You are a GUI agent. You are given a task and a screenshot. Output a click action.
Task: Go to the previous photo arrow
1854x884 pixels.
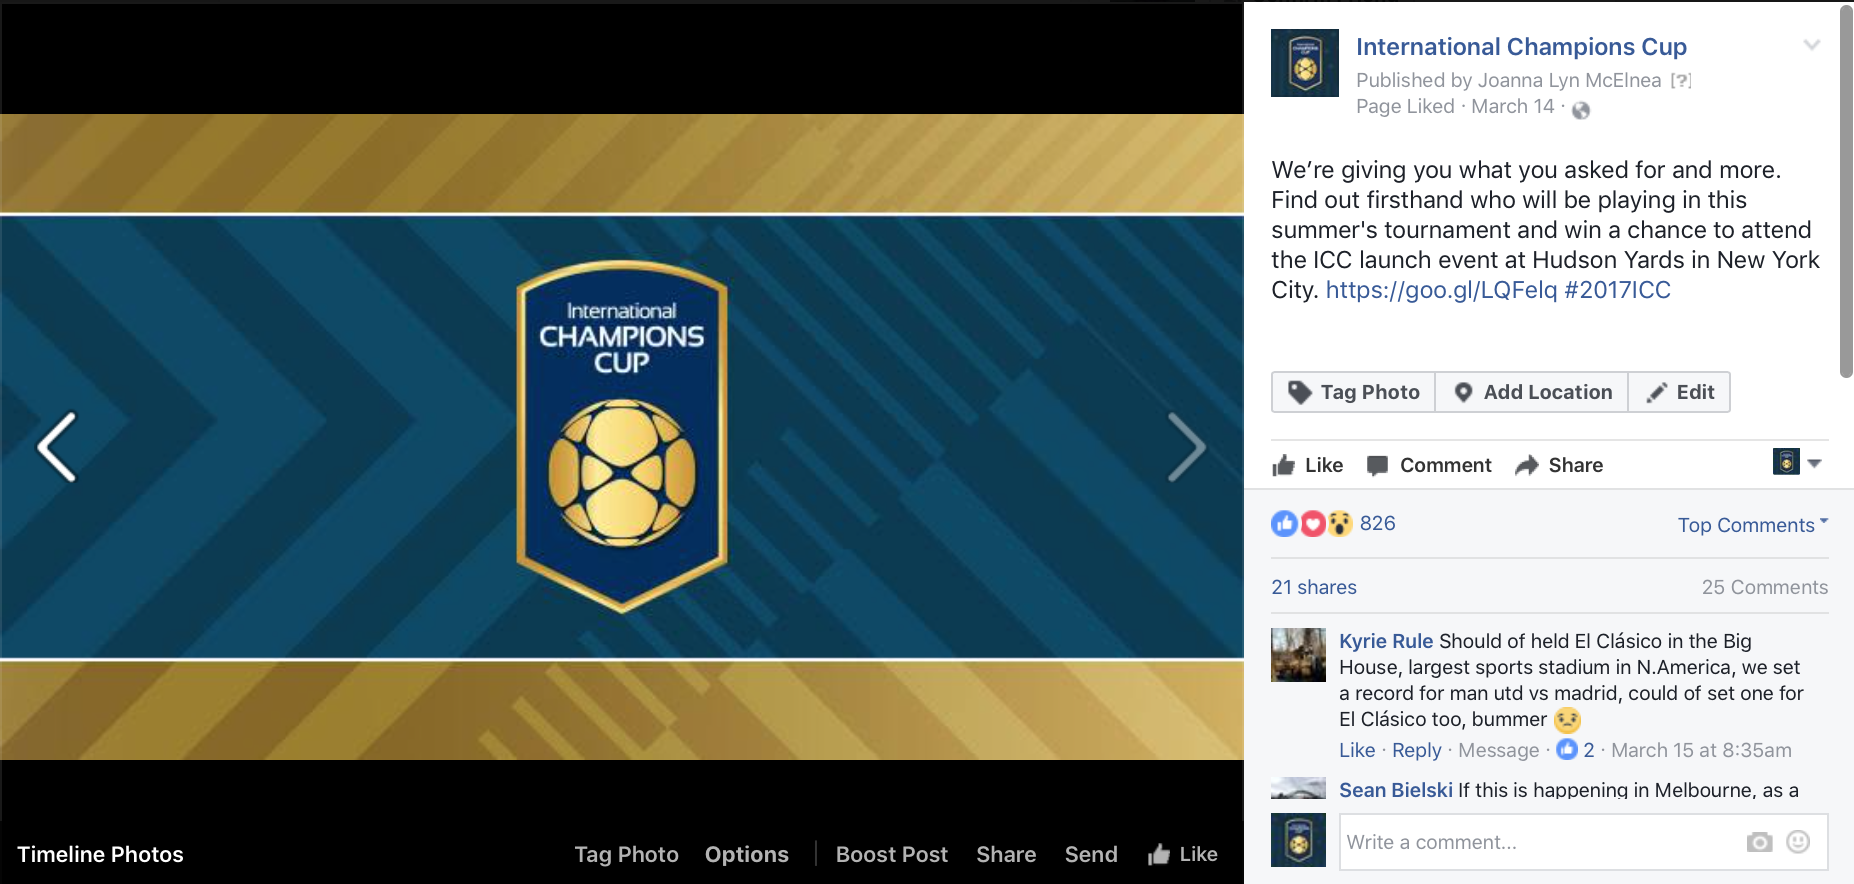57,447
